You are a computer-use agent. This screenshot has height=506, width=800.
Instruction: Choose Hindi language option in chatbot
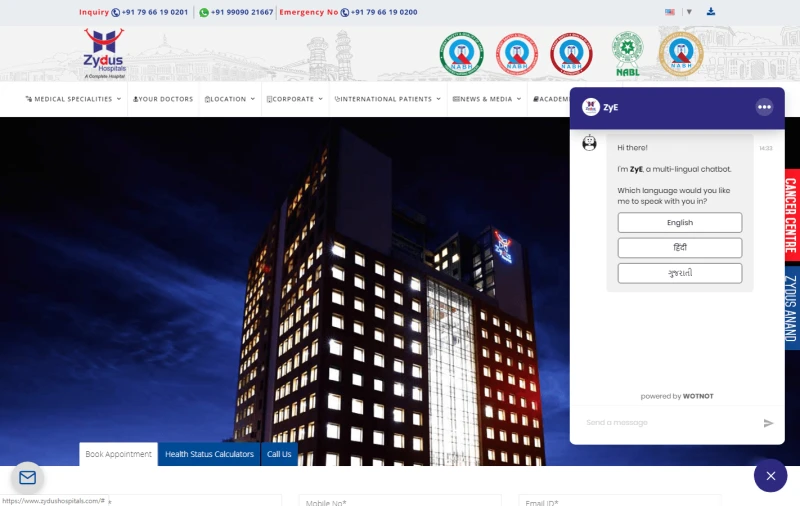pyautogui.click(x=680, y=248)
